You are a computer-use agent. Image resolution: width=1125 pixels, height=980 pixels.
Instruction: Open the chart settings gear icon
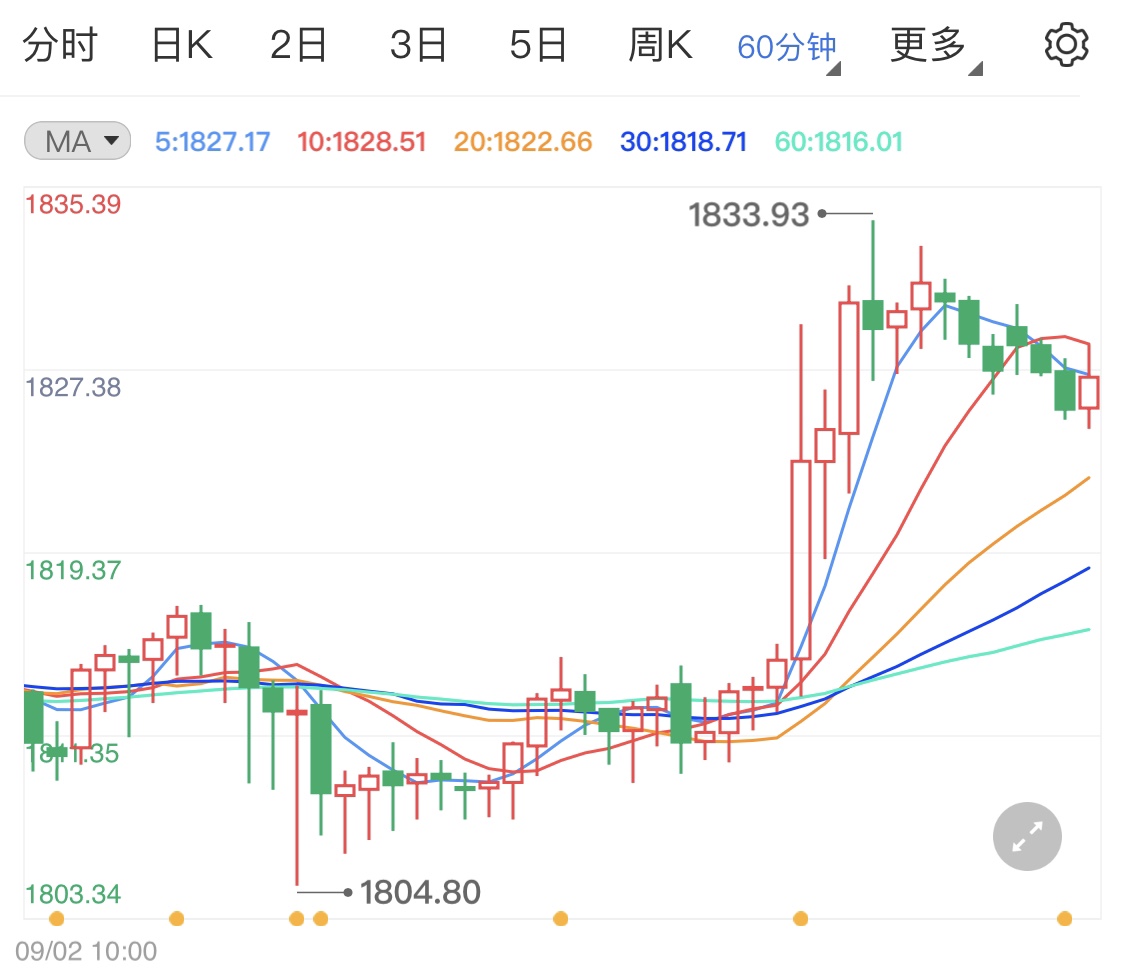click(1066, 45)
